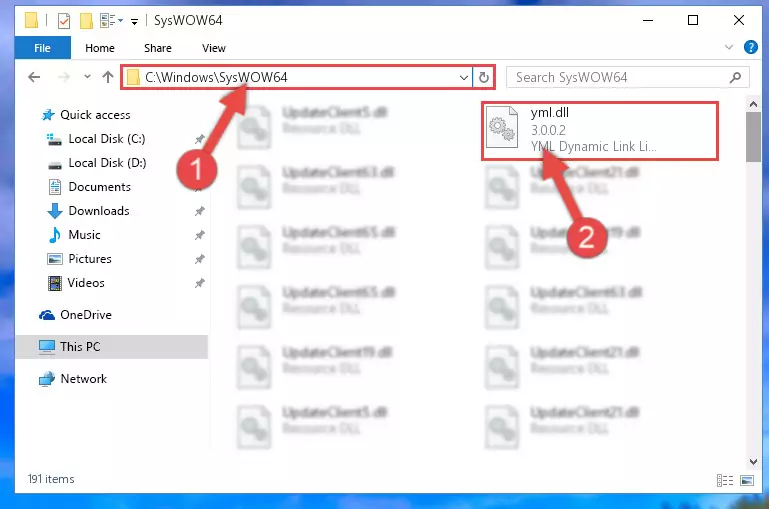This screenshot has height=509, width=769.
Task: Open Documents in the sidebar
Action: coord(100,187)
